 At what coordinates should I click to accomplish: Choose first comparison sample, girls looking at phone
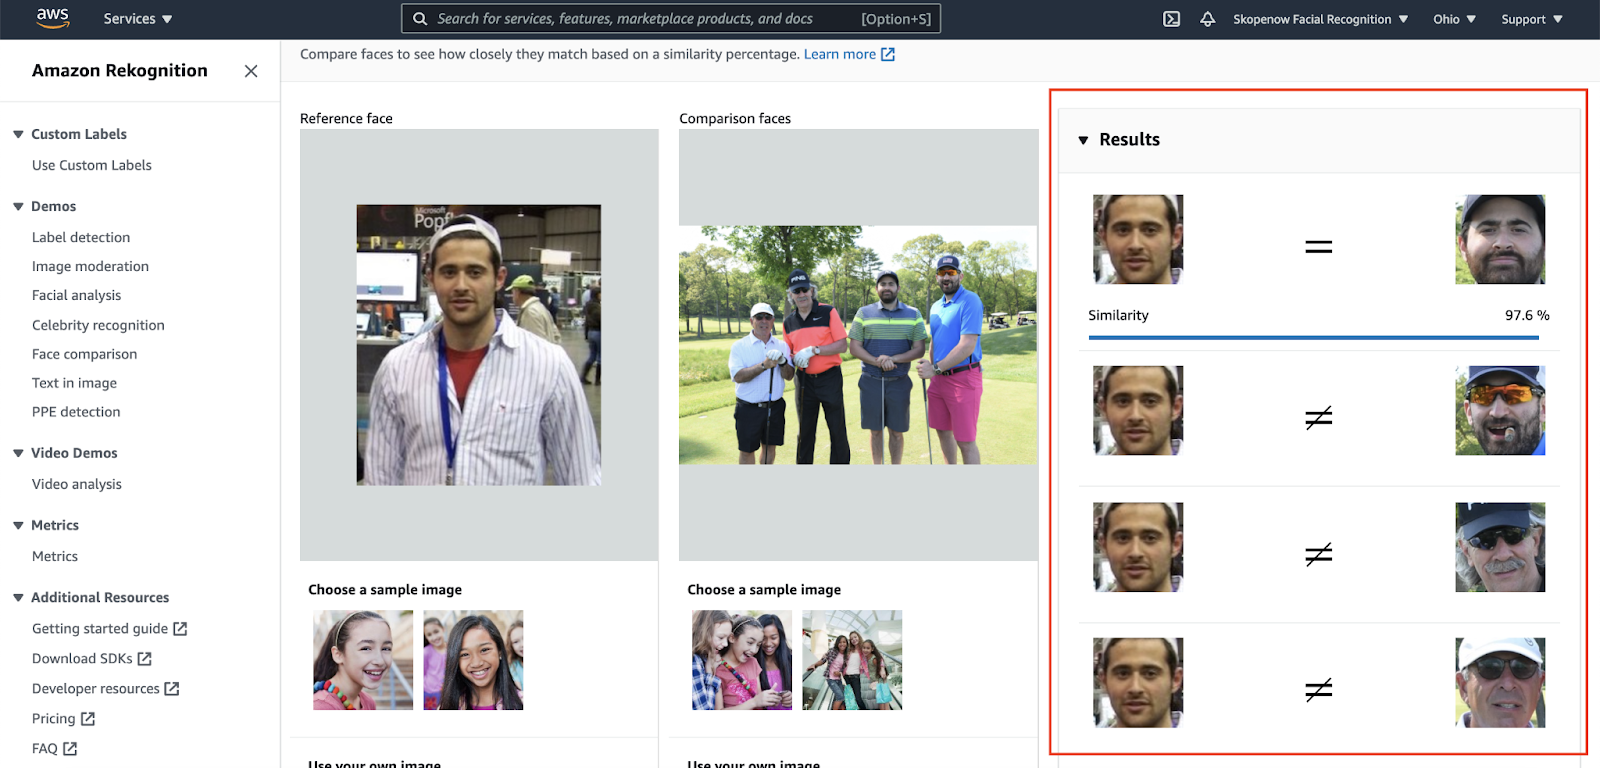click(x=742, y=660)
